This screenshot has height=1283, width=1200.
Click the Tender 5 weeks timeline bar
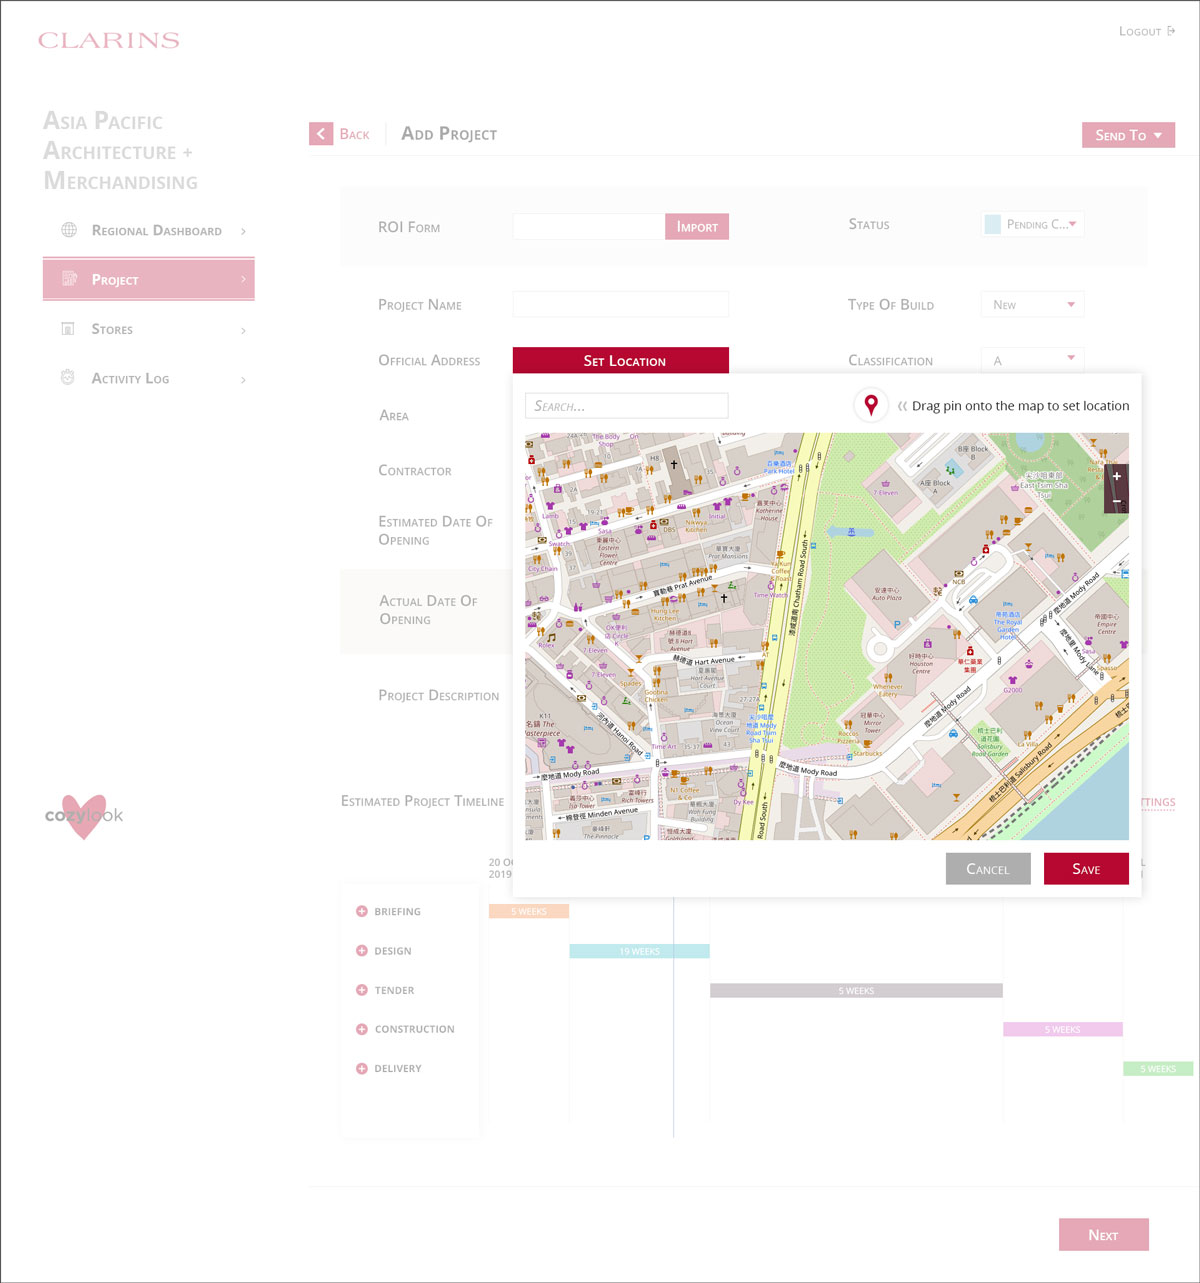pyautogui.click(x=856, y=990)
